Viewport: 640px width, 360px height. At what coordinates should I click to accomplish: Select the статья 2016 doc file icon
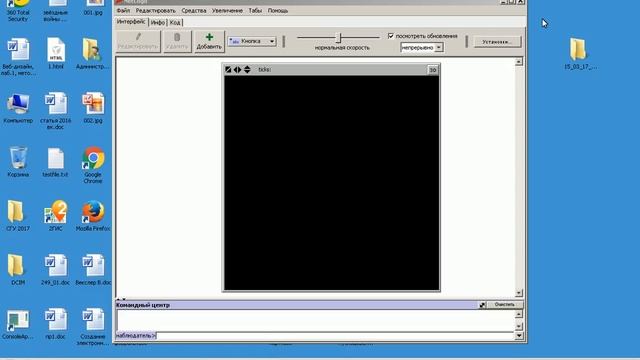(56, 111)
